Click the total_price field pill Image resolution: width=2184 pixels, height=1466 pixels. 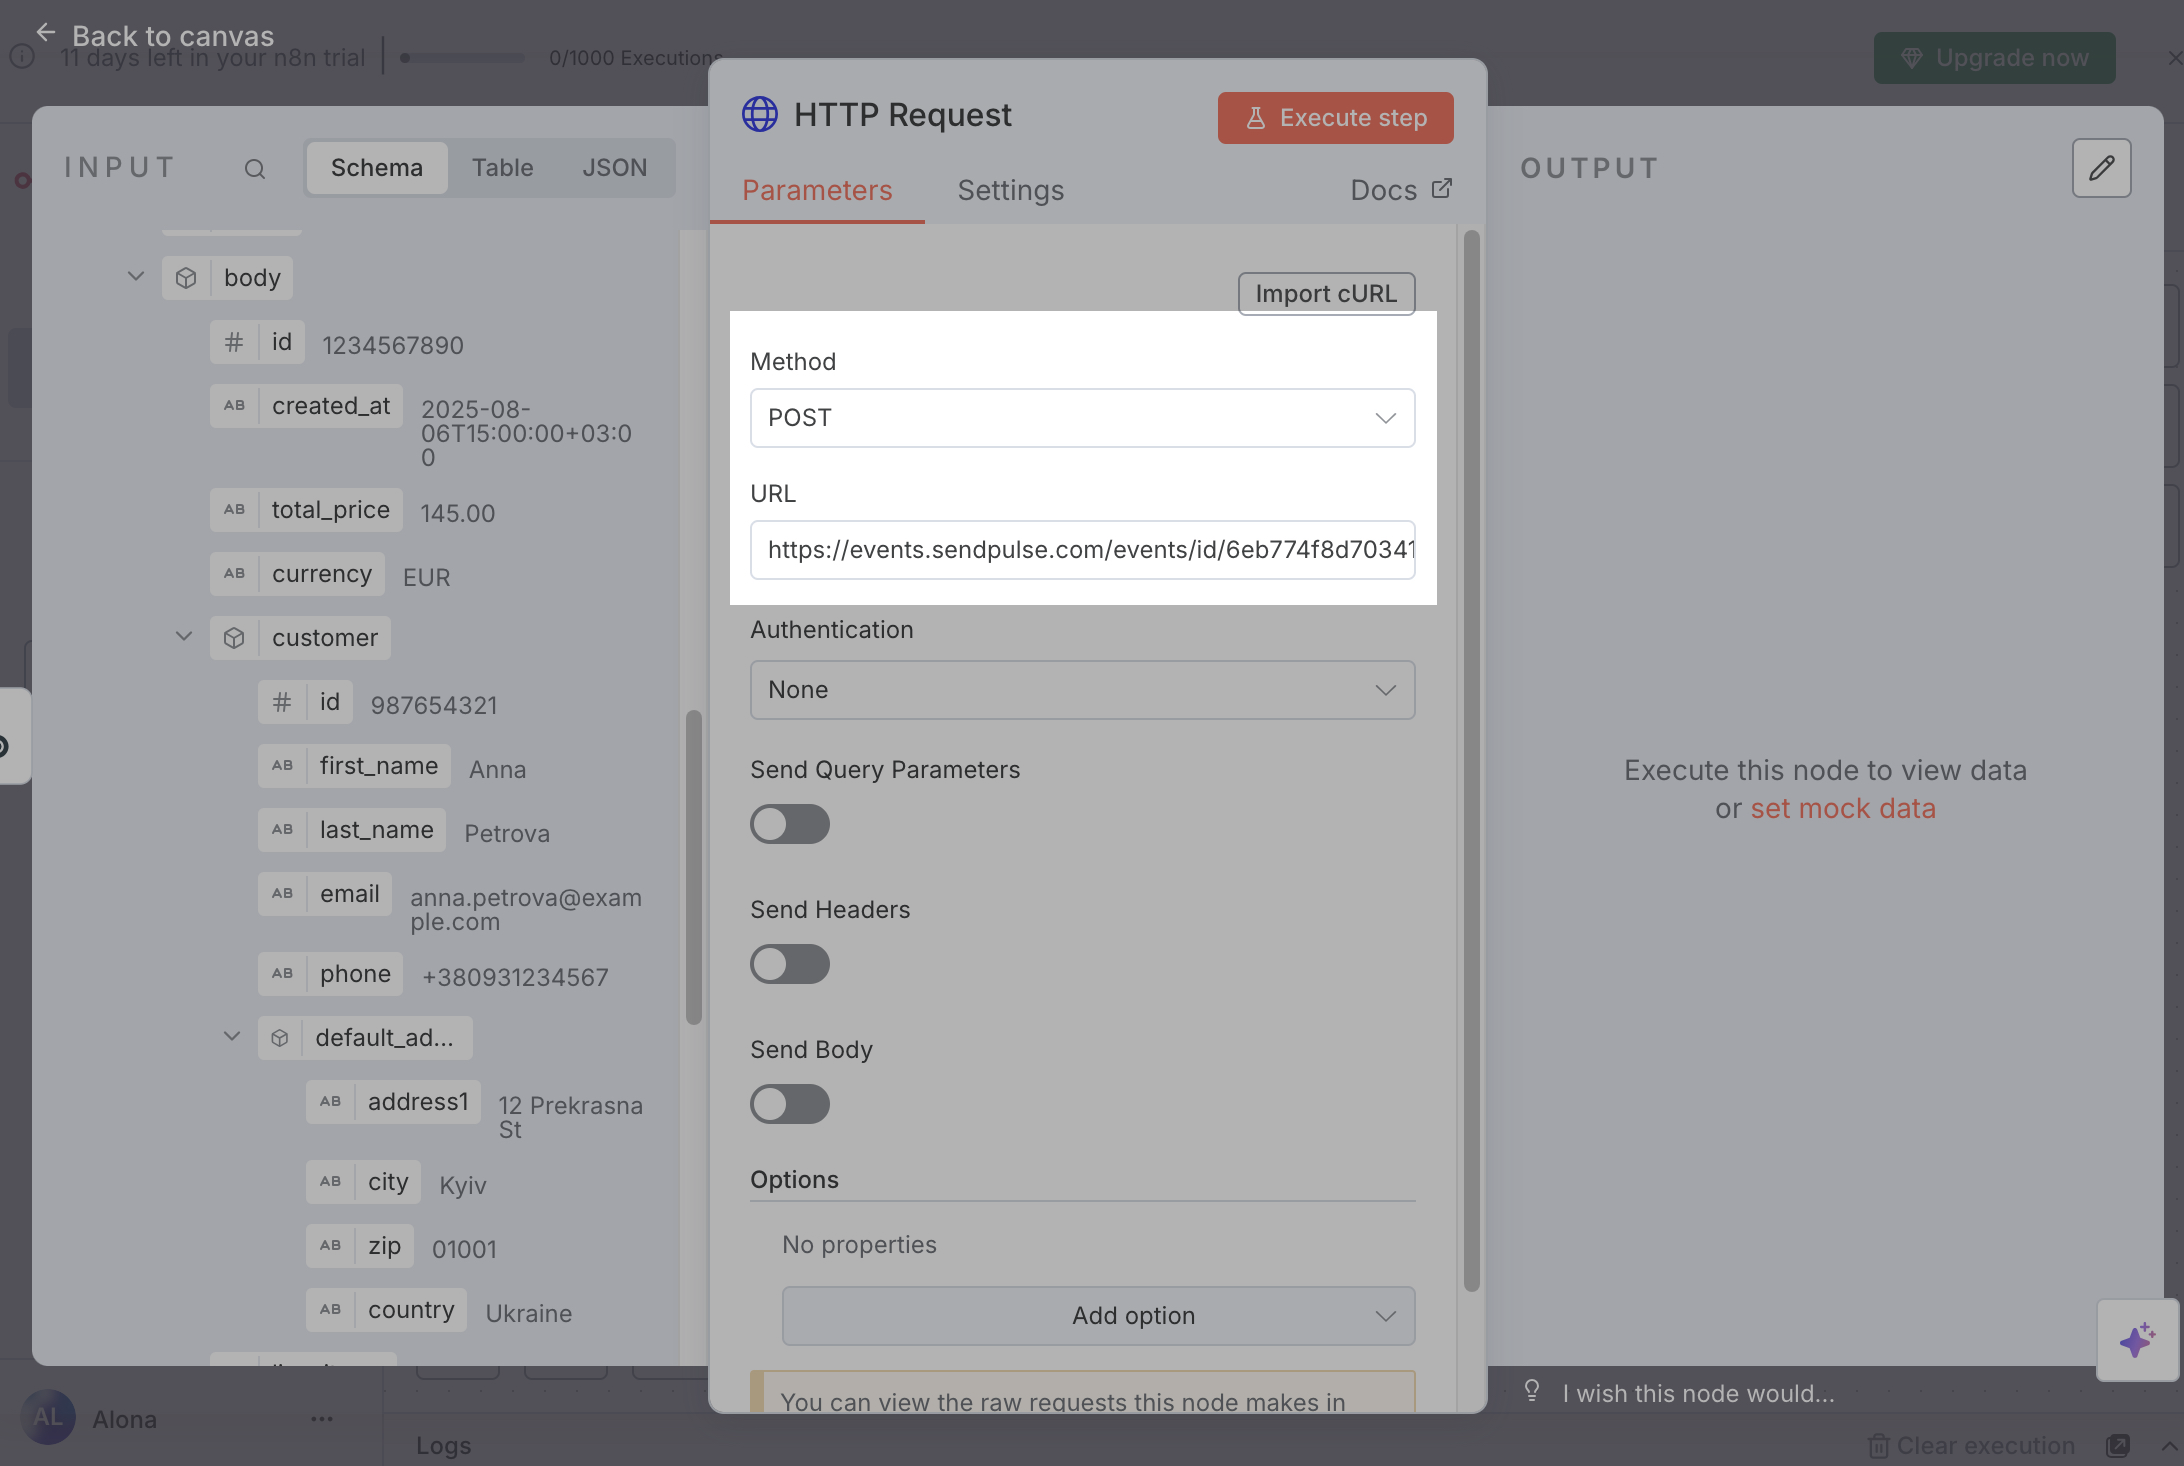[306, 510]
